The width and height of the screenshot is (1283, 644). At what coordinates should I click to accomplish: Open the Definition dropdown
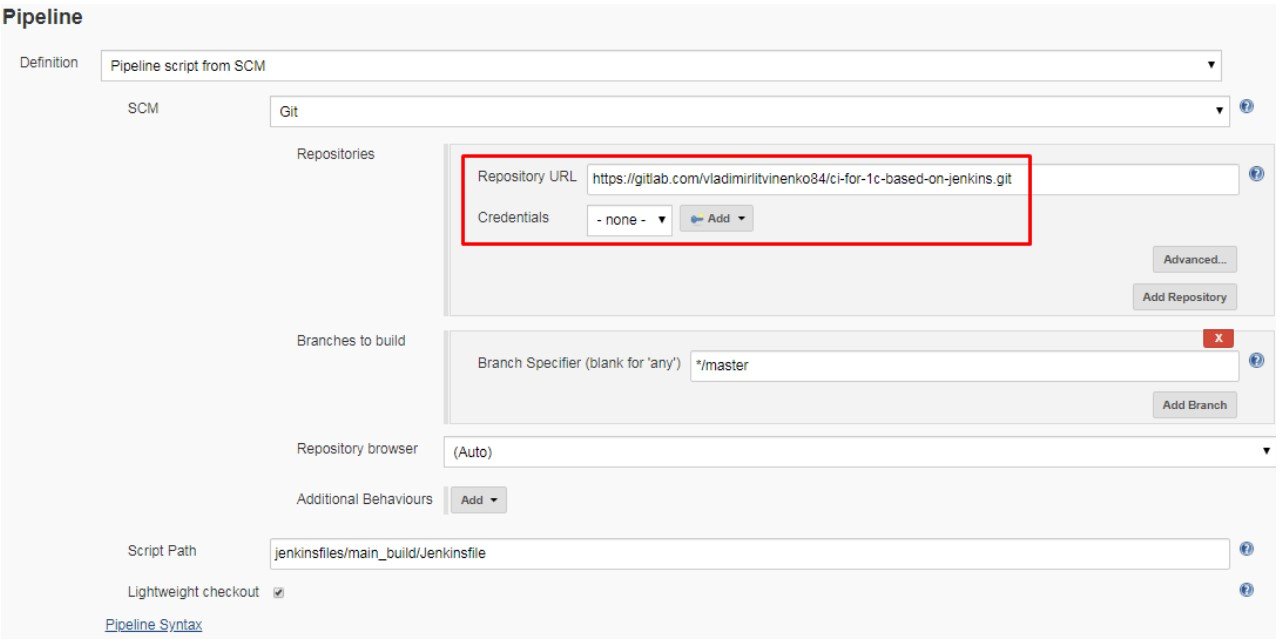click(661, 66)
